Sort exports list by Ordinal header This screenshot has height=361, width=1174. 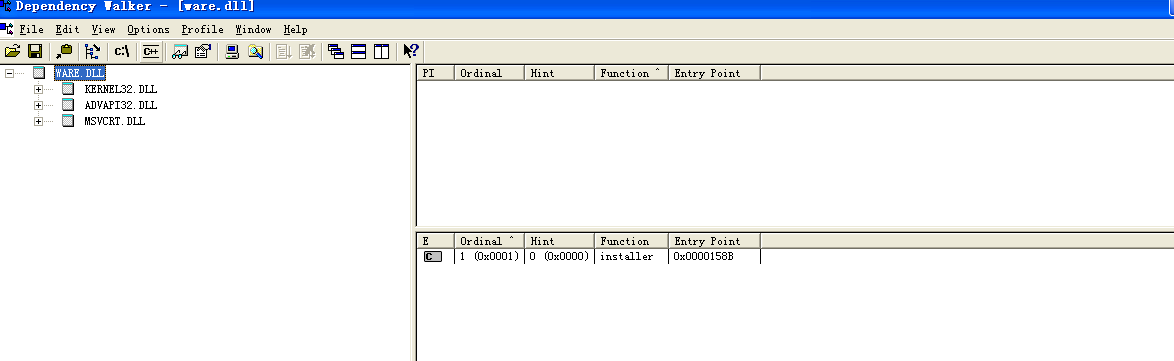(x=489, y=240)
